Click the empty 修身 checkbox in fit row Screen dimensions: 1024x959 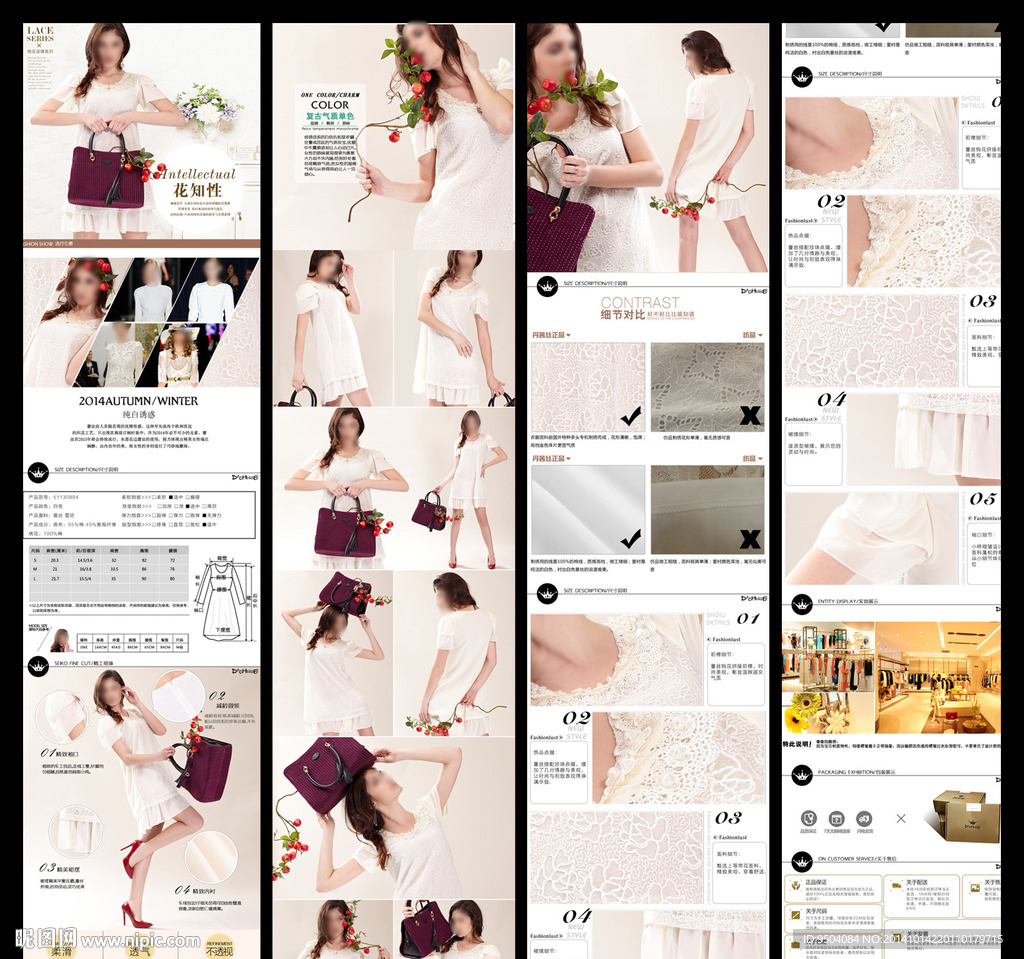(x=154, y=525)
